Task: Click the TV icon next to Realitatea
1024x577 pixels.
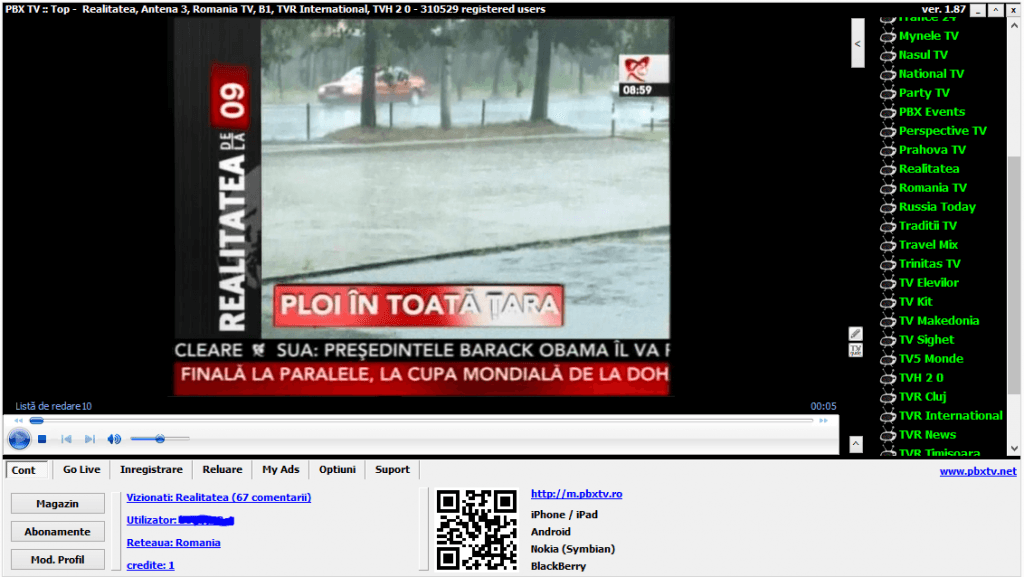Action: [888, 170]
